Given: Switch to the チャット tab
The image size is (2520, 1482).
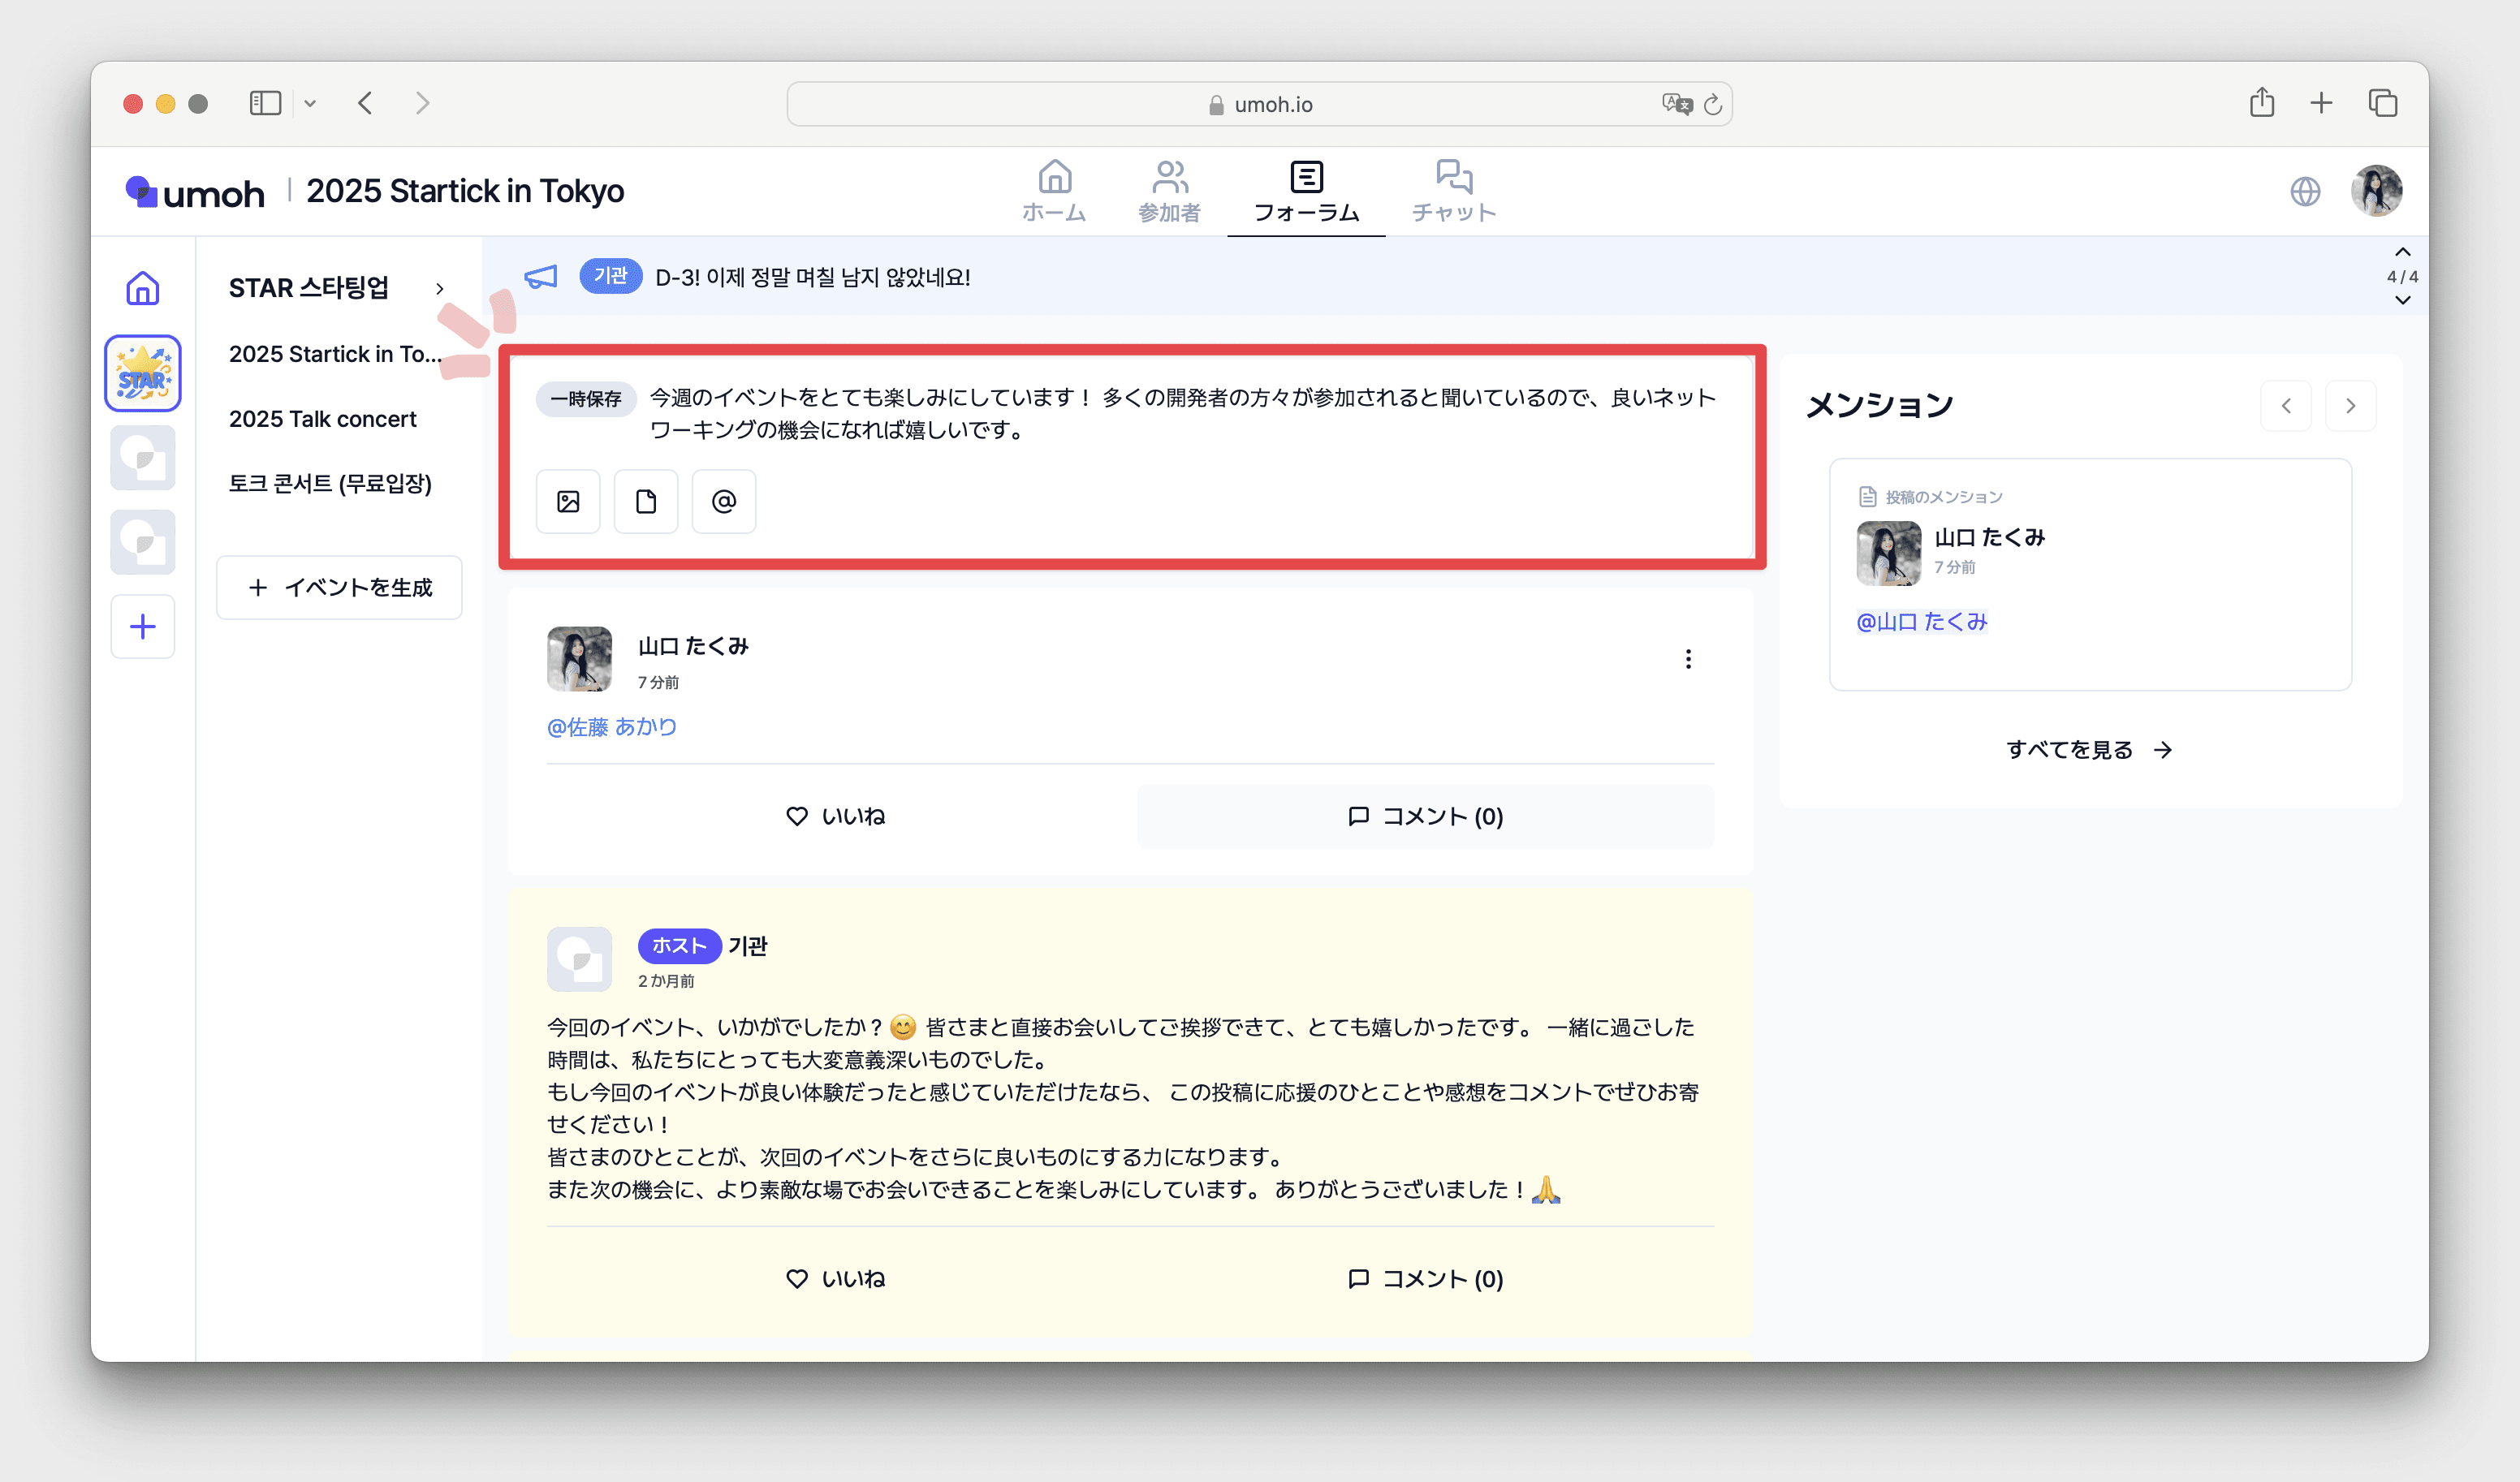Looking at the screenshot, I should click(1453, 190).
